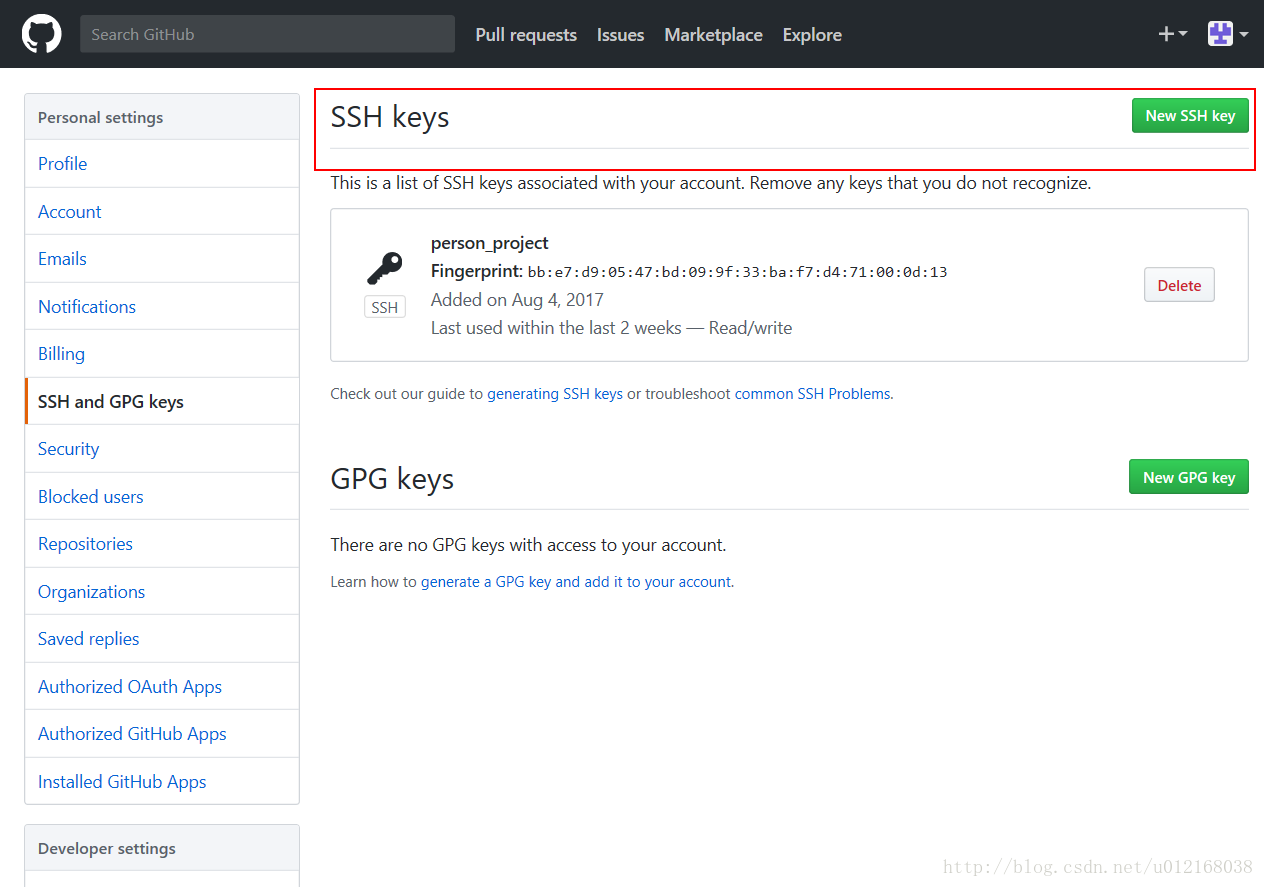Screen dimensions: 1264x887
Task: Open Security settings page
Action: point(162,449)
